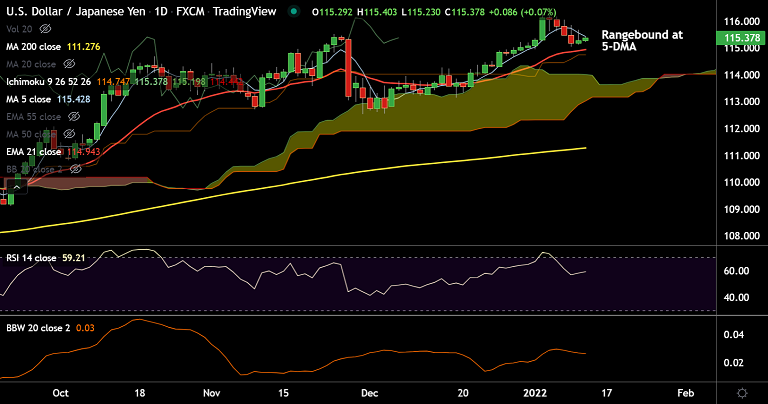This screenshot has height=404, width=768.
Task: Click the 18 date on the time axis
Action: (140, 393)
